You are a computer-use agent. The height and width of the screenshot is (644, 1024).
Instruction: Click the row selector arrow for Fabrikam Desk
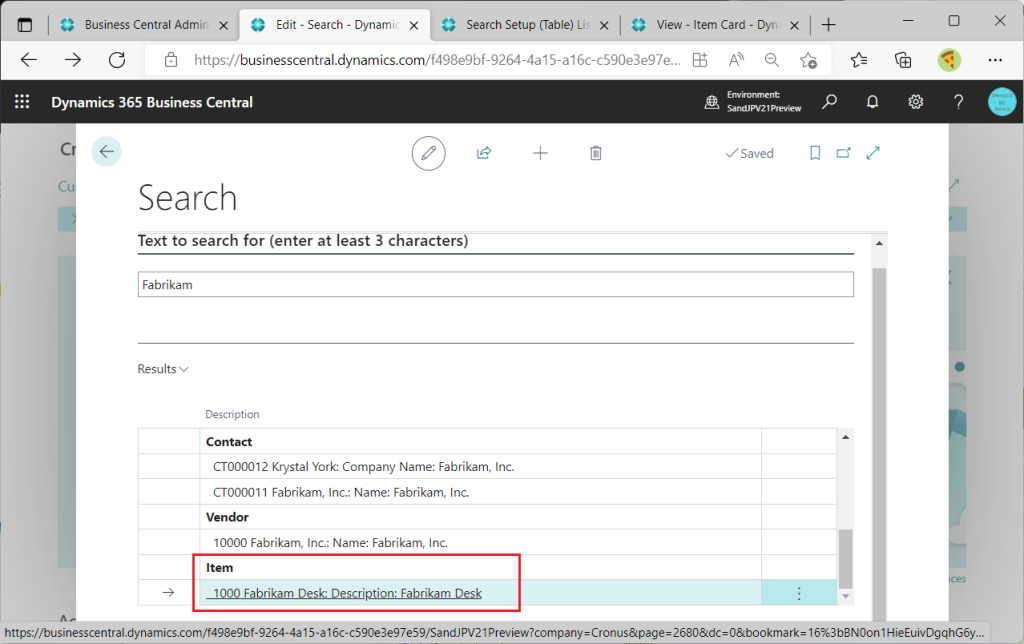168,593
